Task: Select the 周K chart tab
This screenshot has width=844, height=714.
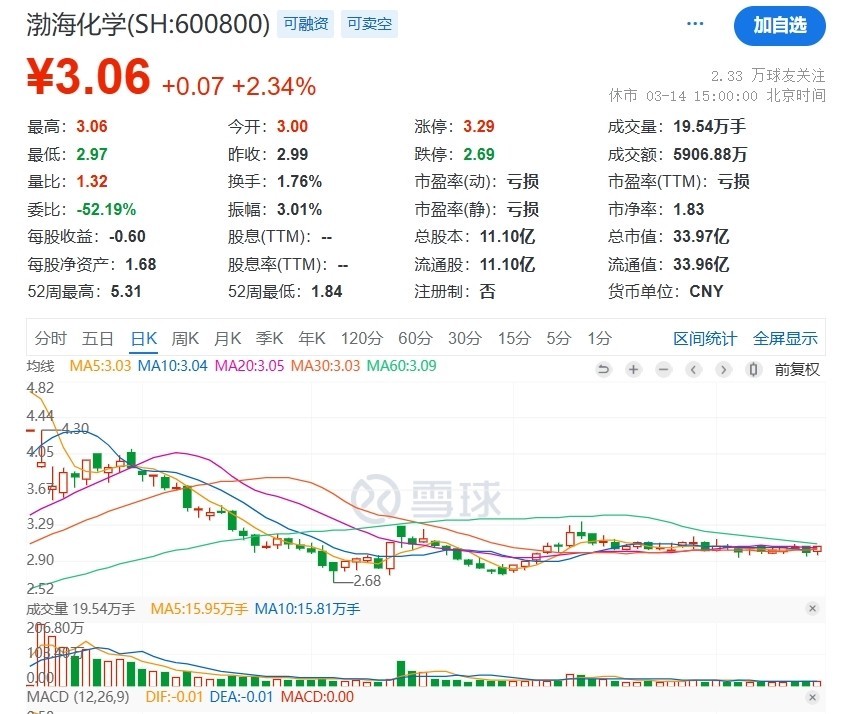Action: 185,339
